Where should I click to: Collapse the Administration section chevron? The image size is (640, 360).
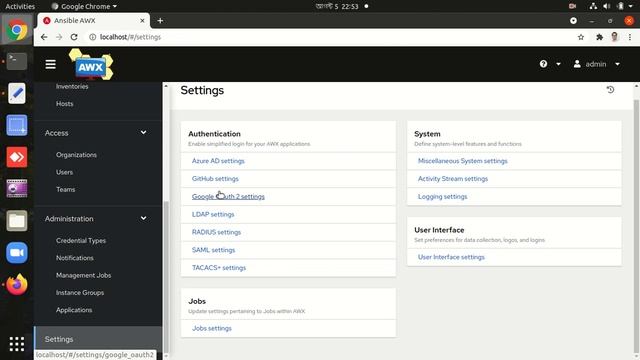(144, 218)
